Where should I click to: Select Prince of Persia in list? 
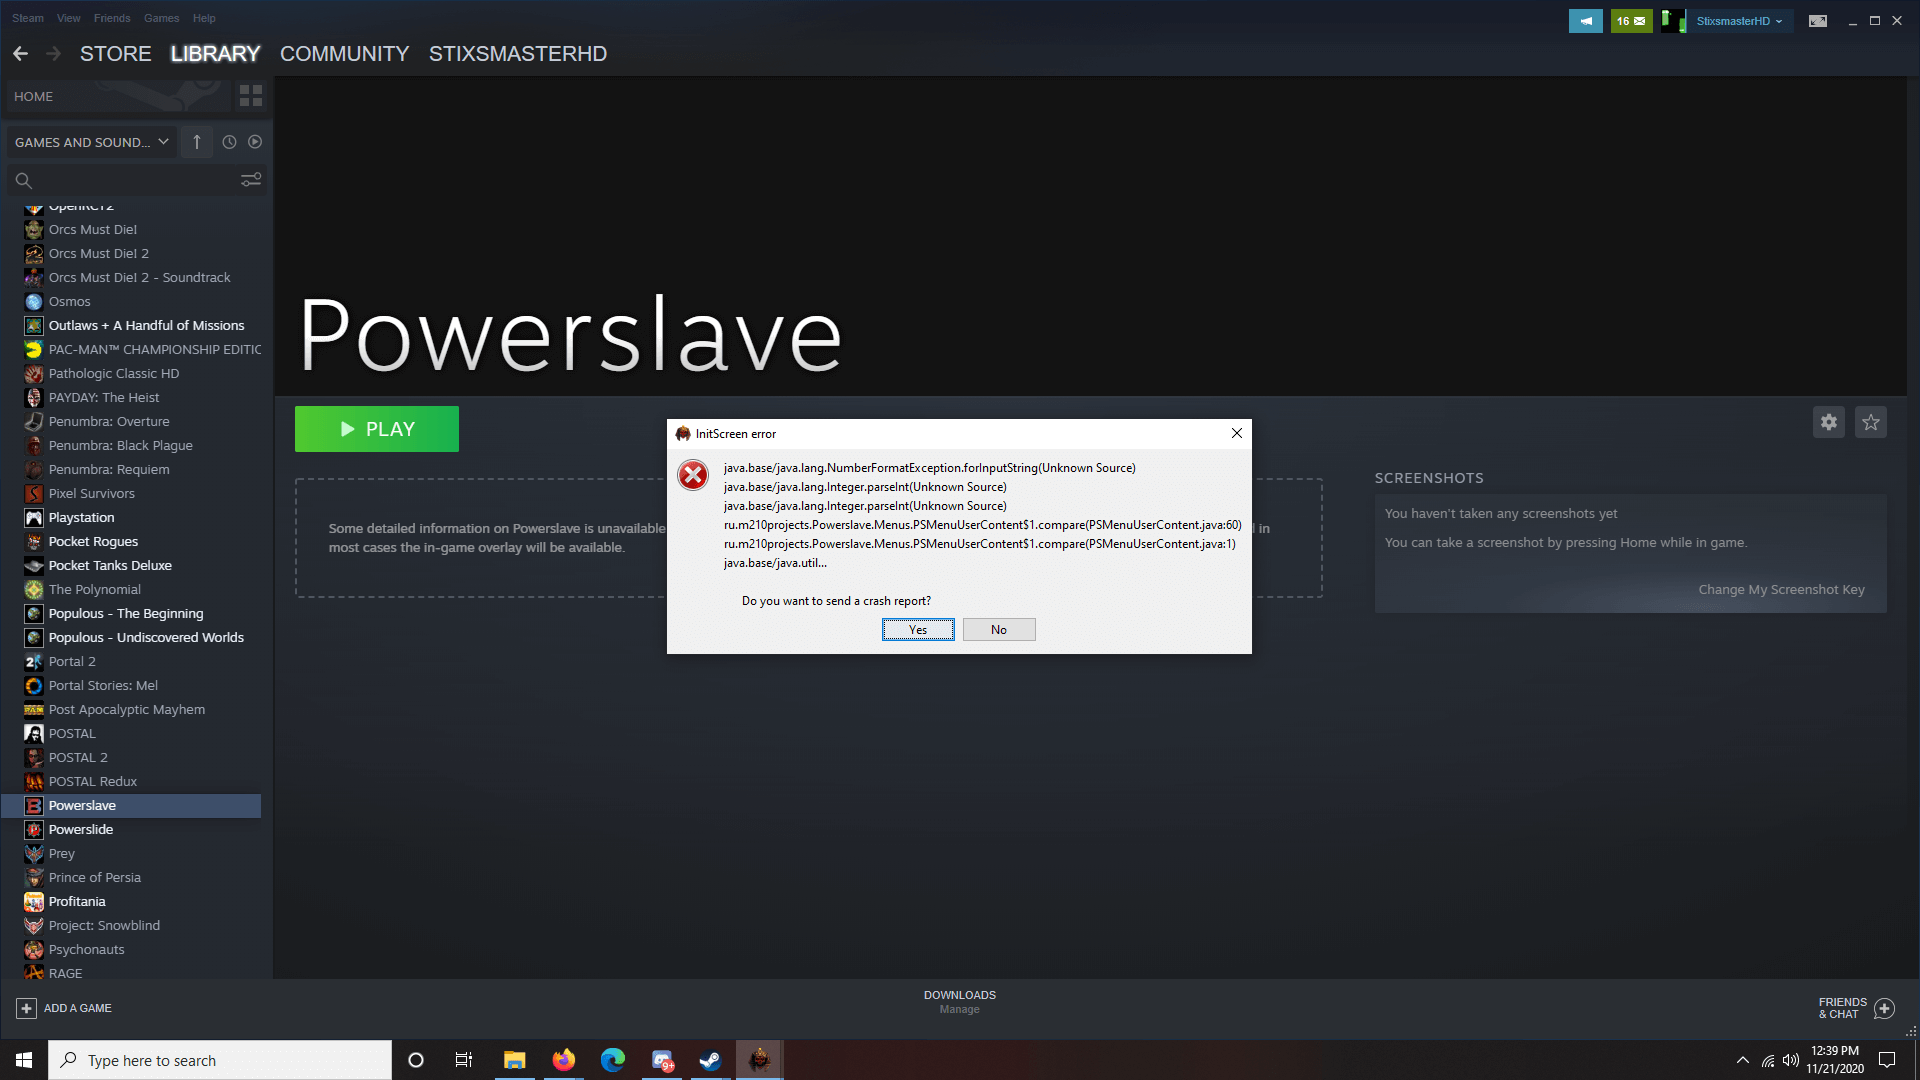(132, 877)
